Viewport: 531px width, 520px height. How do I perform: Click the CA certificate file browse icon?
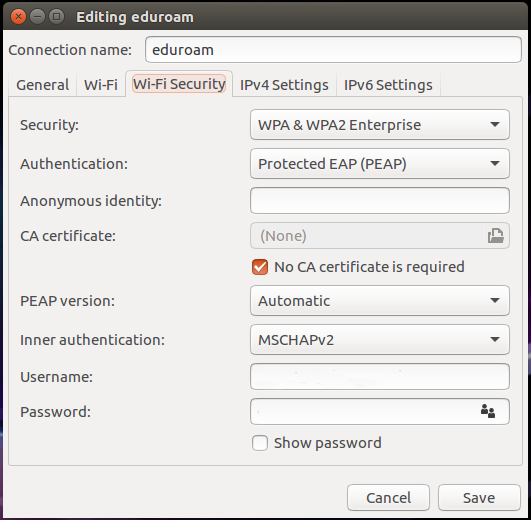[495, 236]
